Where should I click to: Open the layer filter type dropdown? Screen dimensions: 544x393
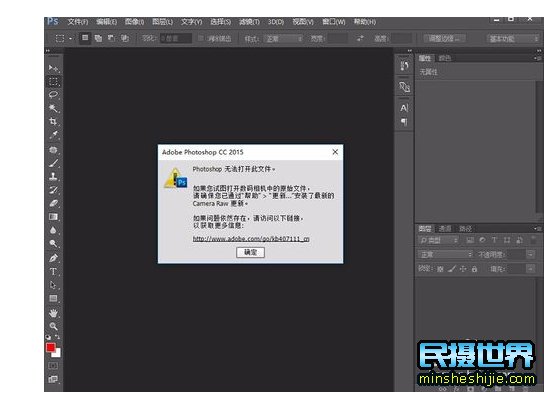pos(439,240)
